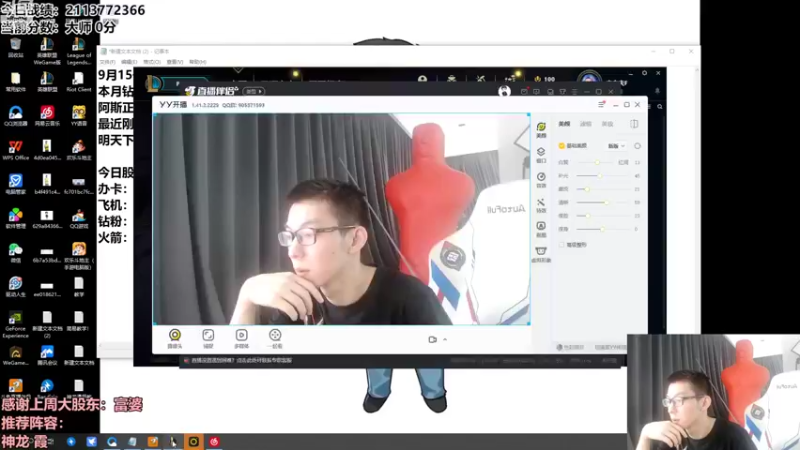Switch to the 美颜 tab
800x450 pixels.
tap(564, 124)
